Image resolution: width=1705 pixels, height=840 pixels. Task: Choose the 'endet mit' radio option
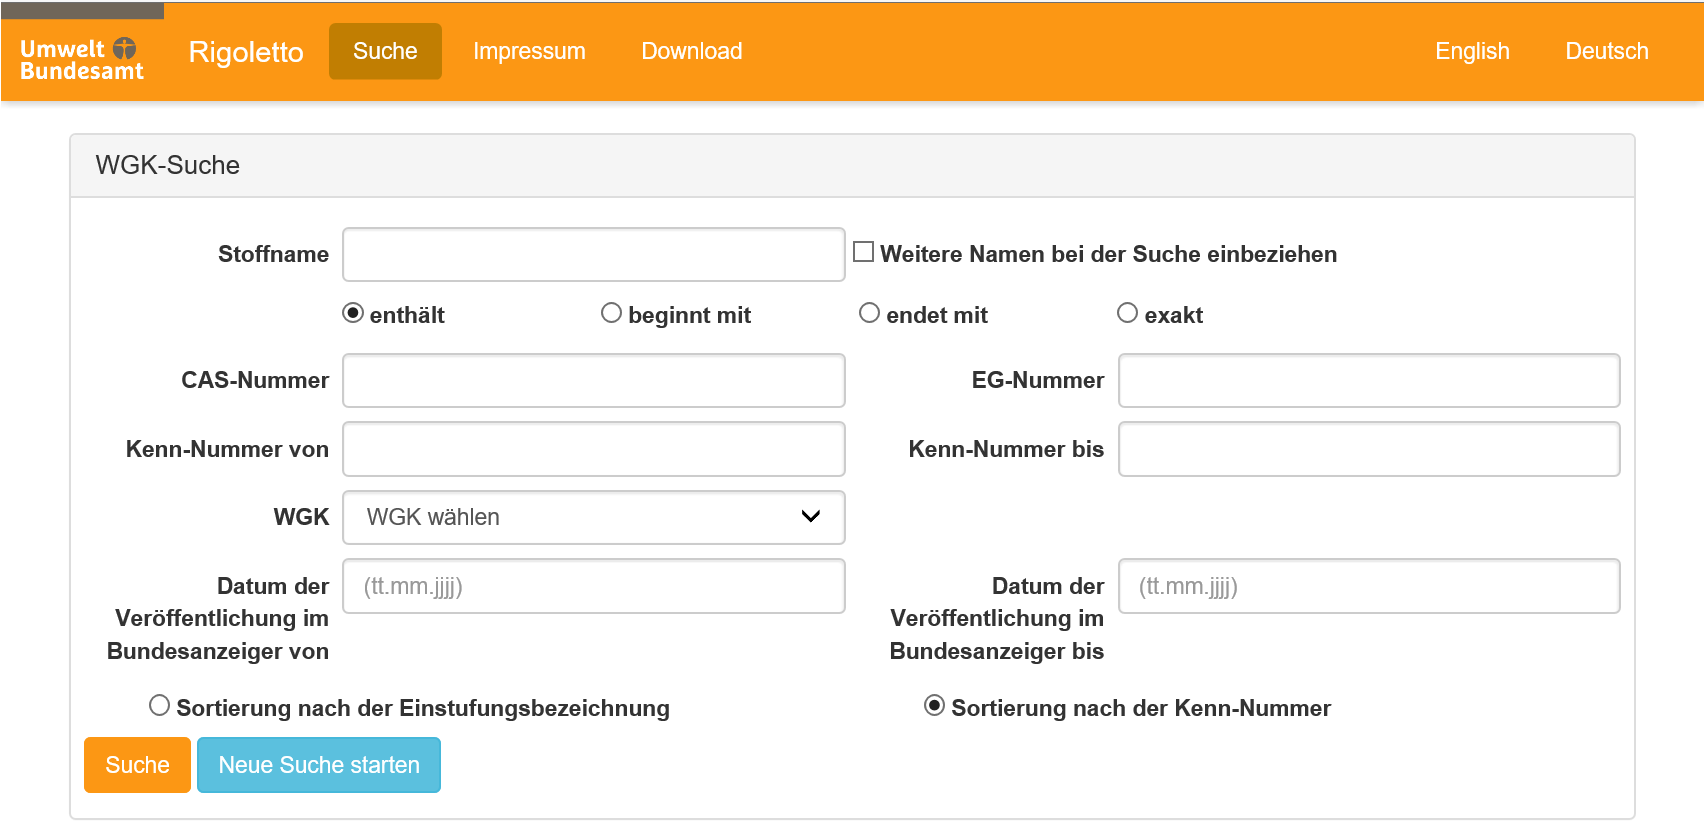869,313
